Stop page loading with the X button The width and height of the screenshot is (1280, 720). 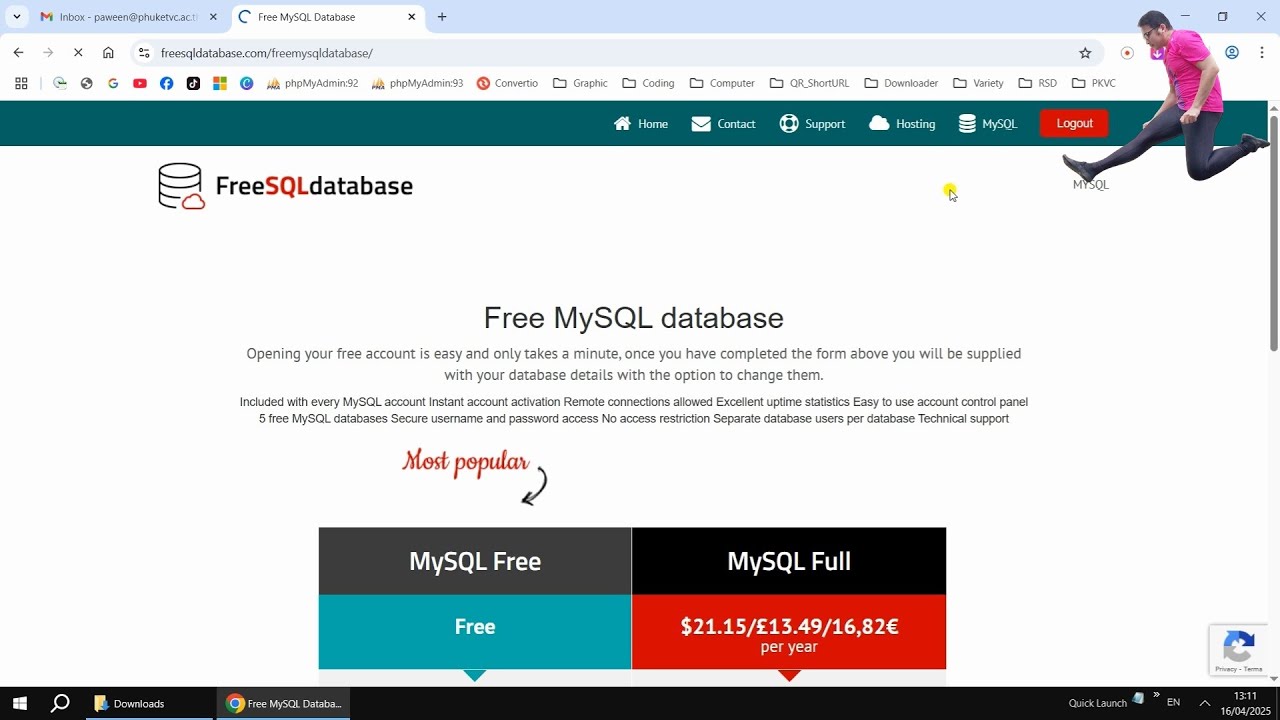pos(78,53)
